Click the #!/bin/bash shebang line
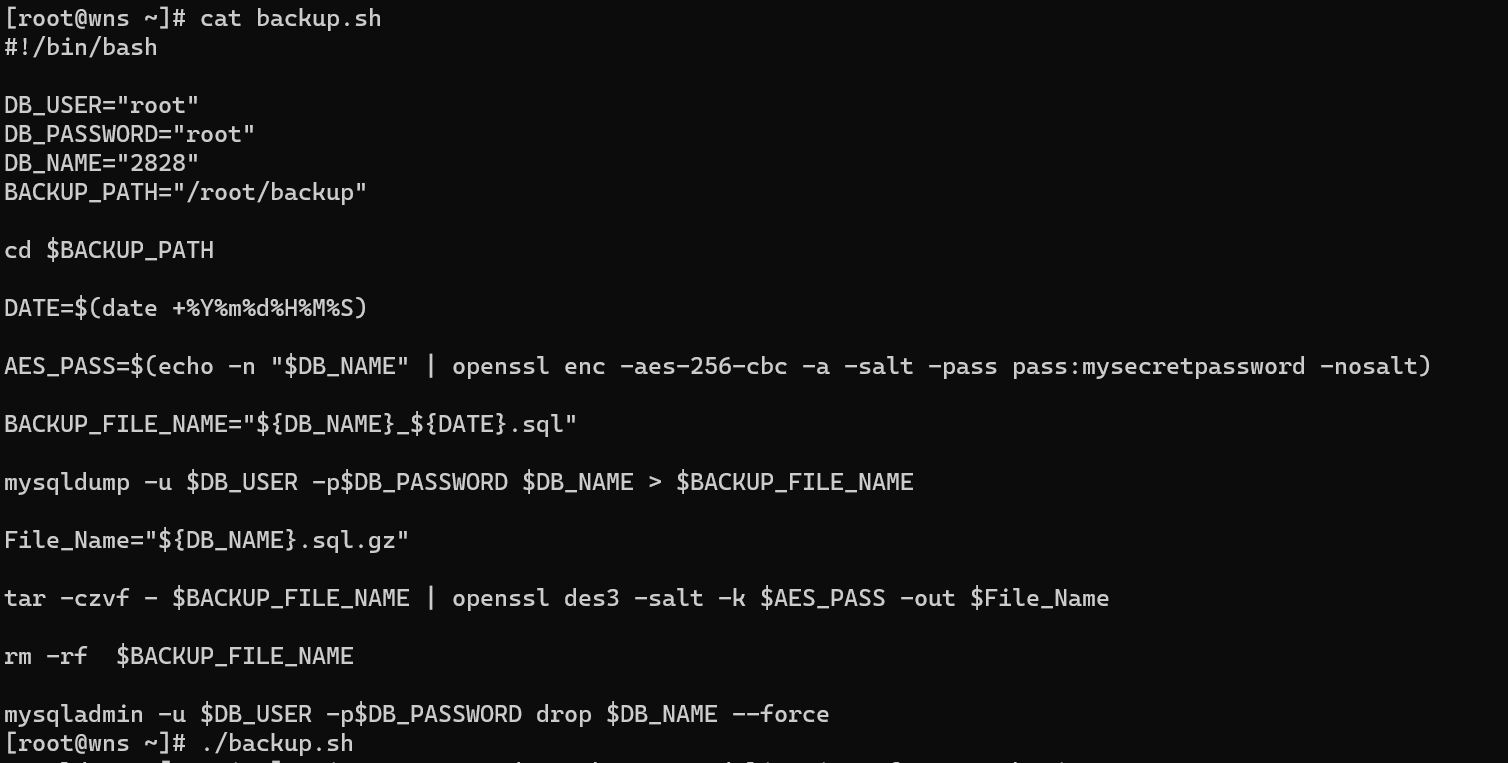Screen dimensions: 1508x763 coord(81,47)
